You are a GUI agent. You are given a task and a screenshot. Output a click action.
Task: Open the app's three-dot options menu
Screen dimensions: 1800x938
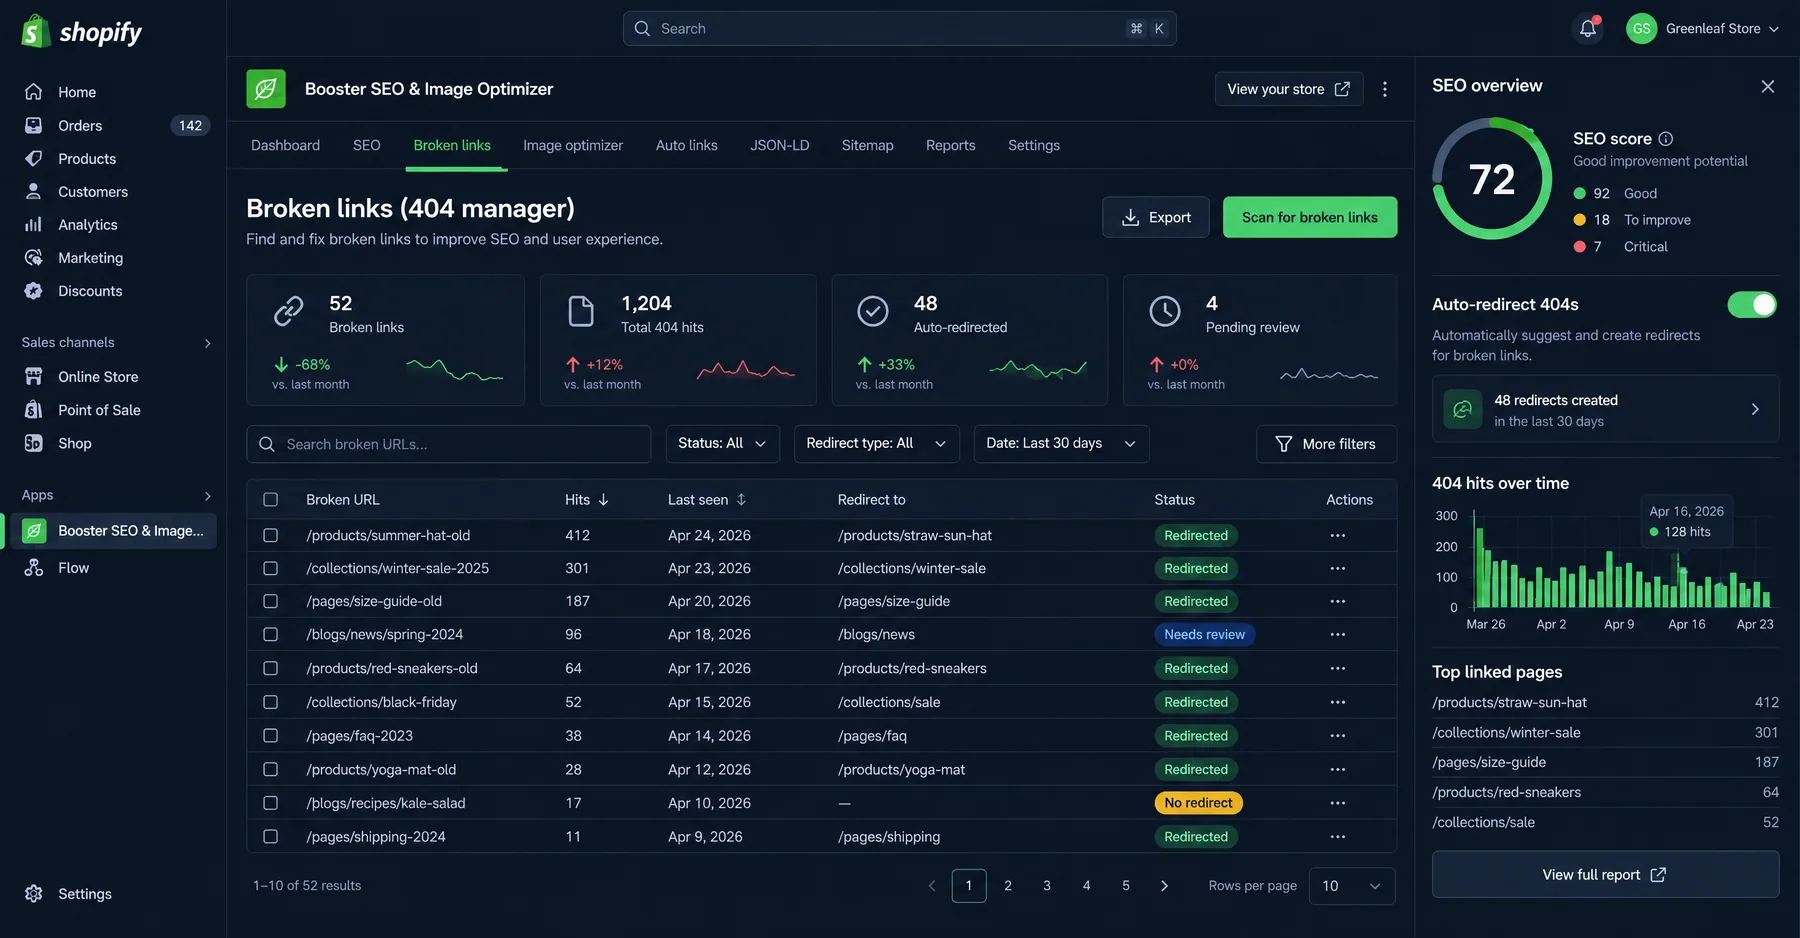coord(1385,89)
